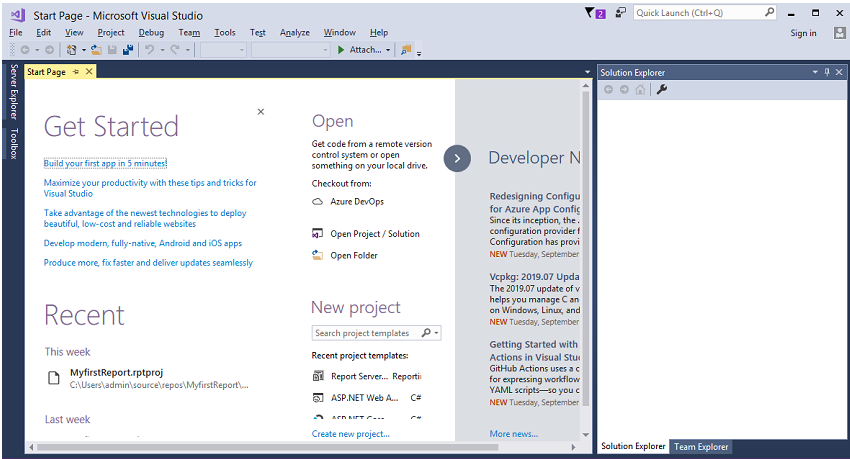This screenshot has width=850, height=459.
Task: Expand the search project templates dropdown
Action: [437, 333]
